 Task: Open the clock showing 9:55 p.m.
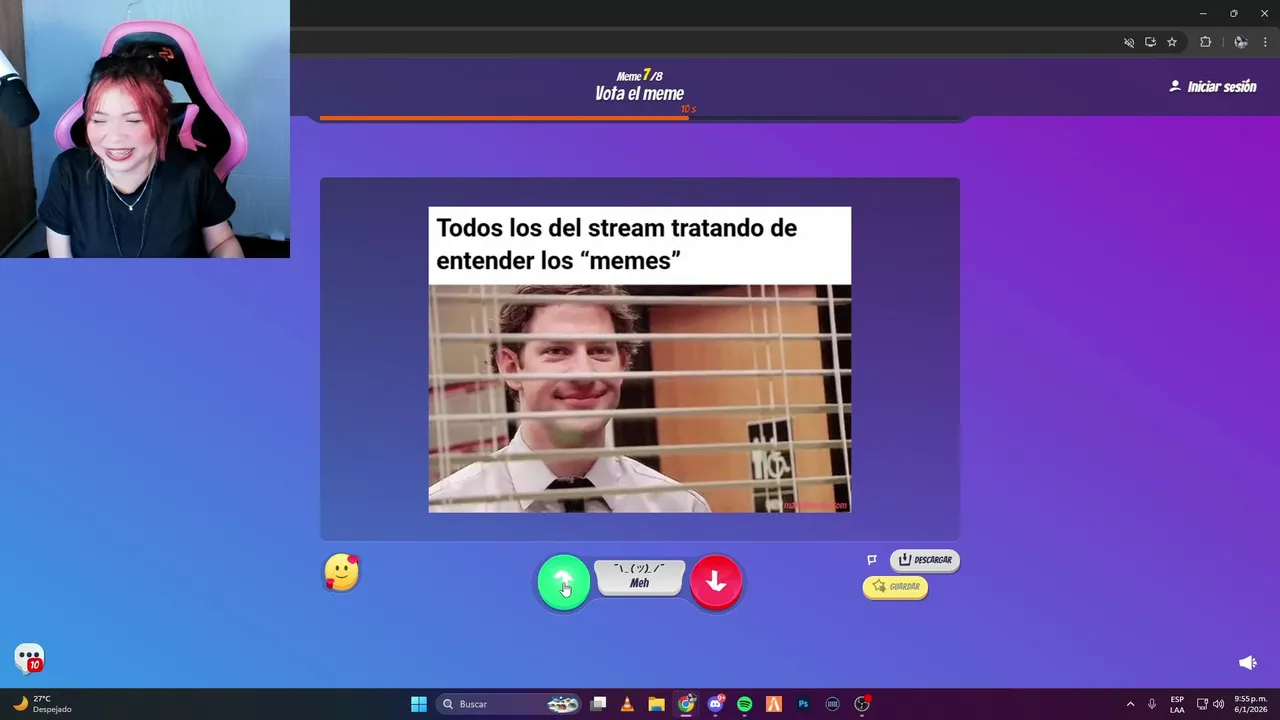pyautogui.click(x=1250, y=704)
